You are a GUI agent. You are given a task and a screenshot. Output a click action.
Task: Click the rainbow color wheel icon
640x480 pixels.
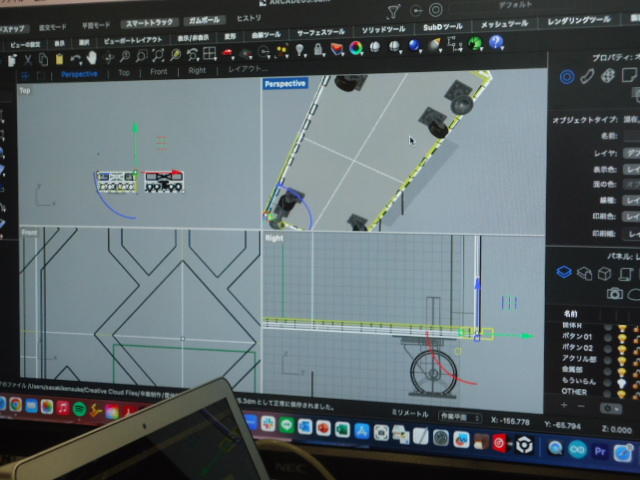tap(356, 48)
